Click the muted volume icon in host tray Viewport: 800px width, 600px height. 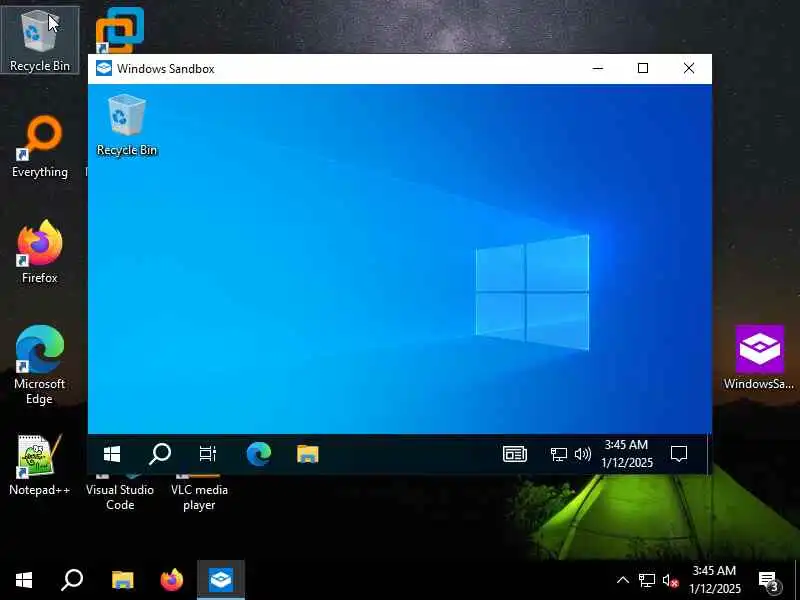670,581
